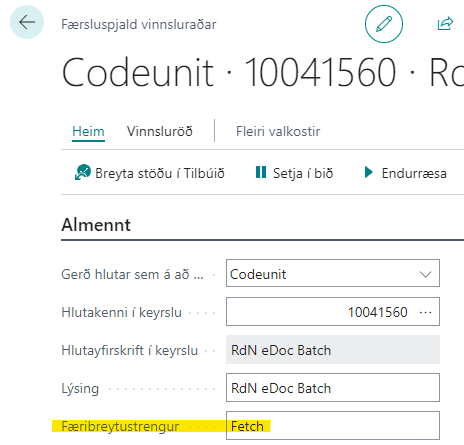The image size is (464, 445).
Task: Open the share icon
Action: click(x=445, y=24)
